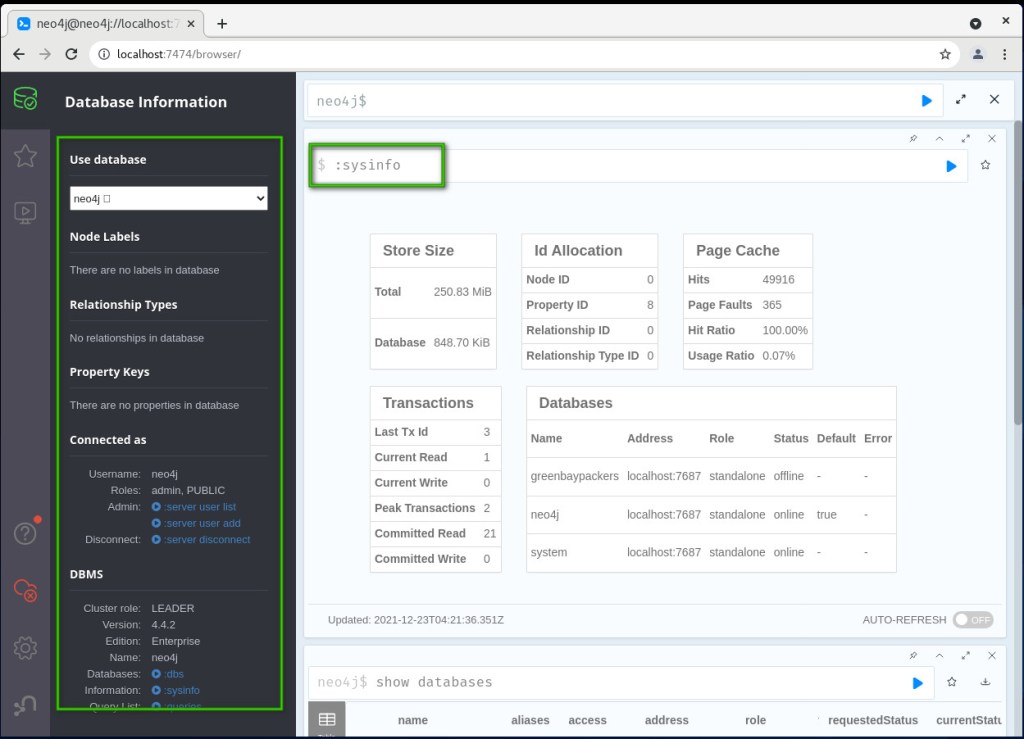Open the Favorites star sidebar icon
The width and height of the screenshot is (1024, 739).
tap(25, 156)
